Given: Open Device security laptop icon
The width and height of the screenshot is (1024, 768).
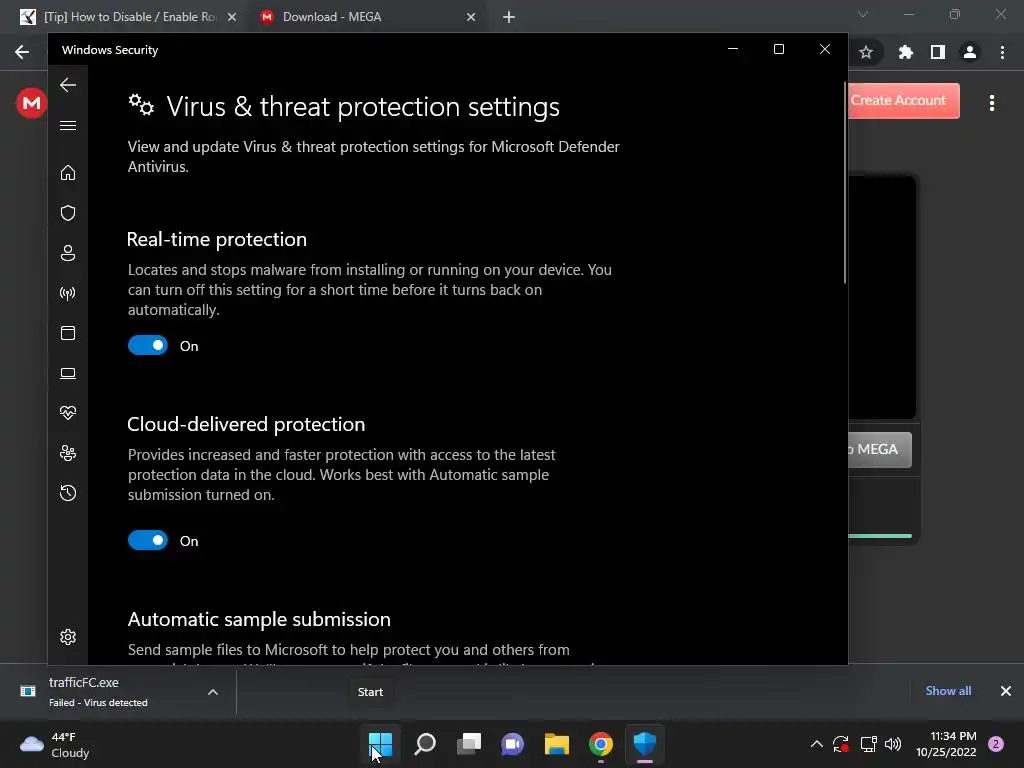Looking at the screenshot, I should pos(68,373).
